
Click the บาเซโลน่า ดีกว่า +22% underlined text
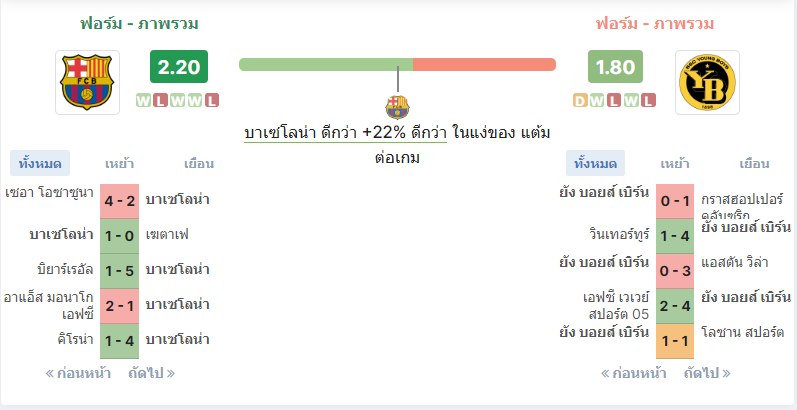tap(345, 133)
